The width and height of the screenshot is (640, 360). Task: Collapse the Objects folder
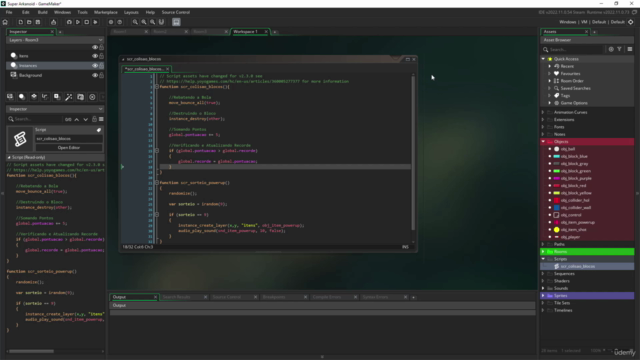tap(543, 142)
